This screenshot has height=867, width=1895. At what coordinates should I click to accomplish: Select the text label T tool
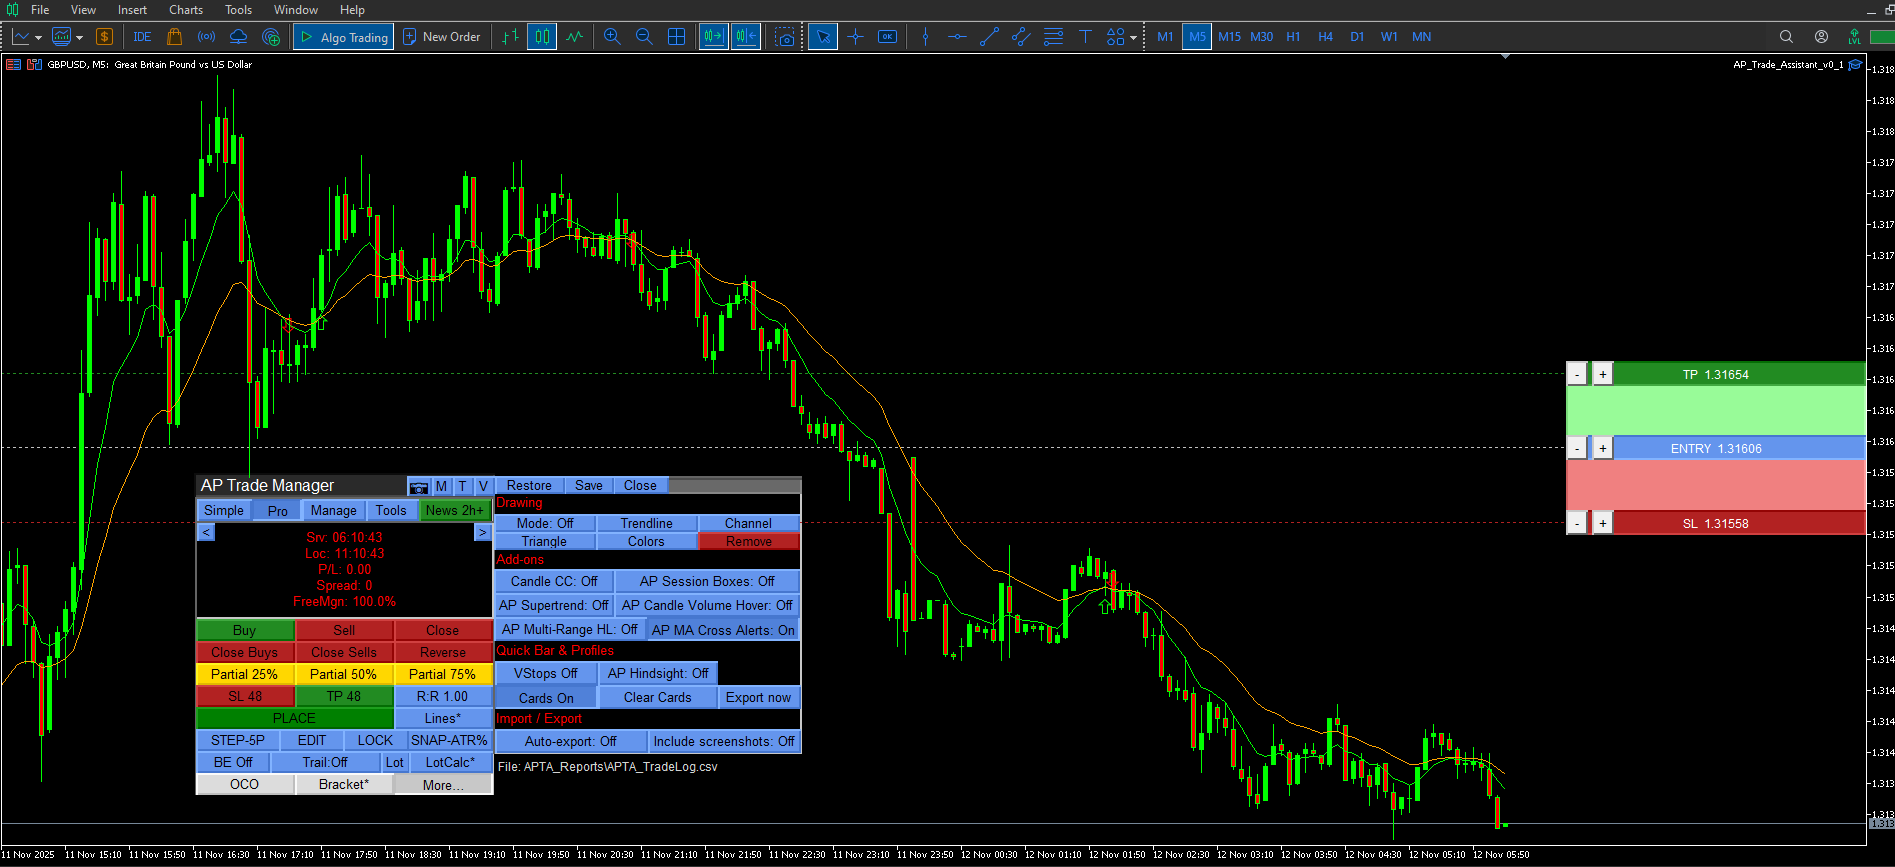[1085, 37]
